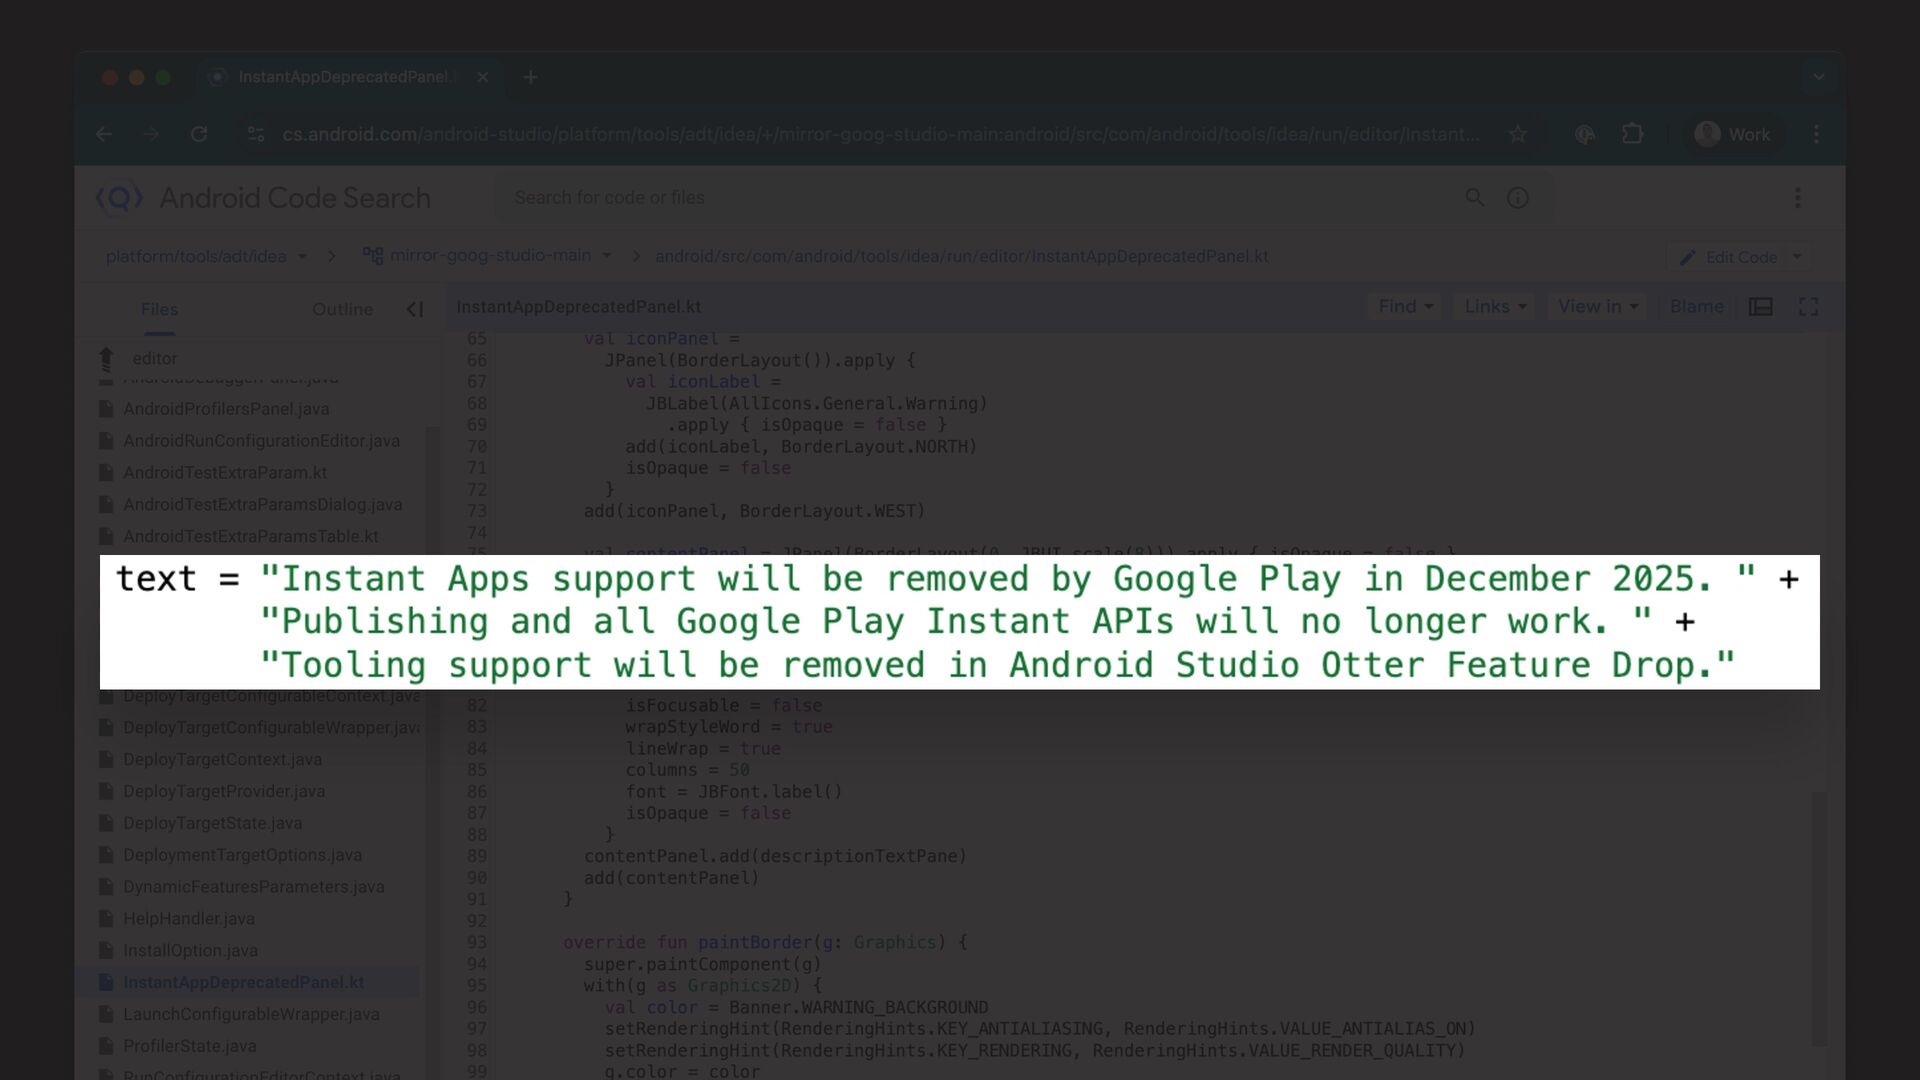Go up to parent editor directory
This screenshot has width=1920, height=1080.
(x=107, y=358)
